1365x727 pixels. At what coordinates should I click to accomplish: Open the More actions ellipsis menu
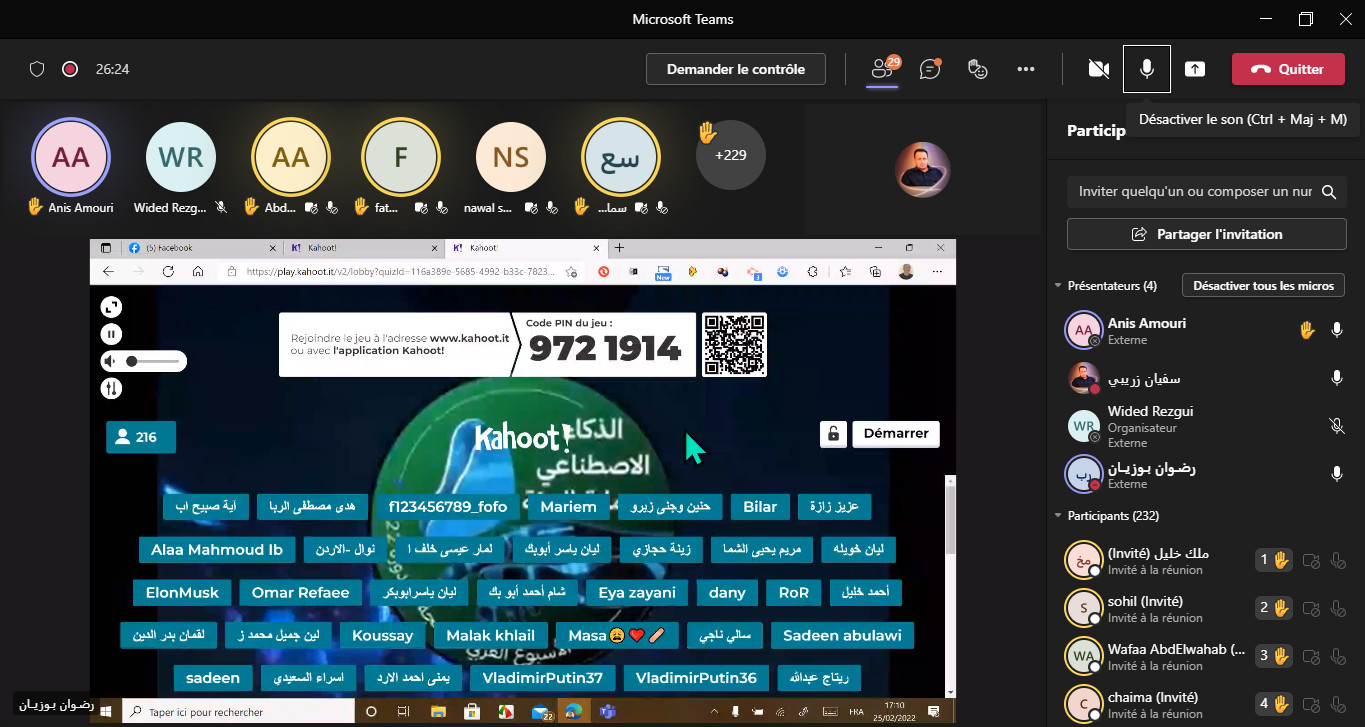1026,69
